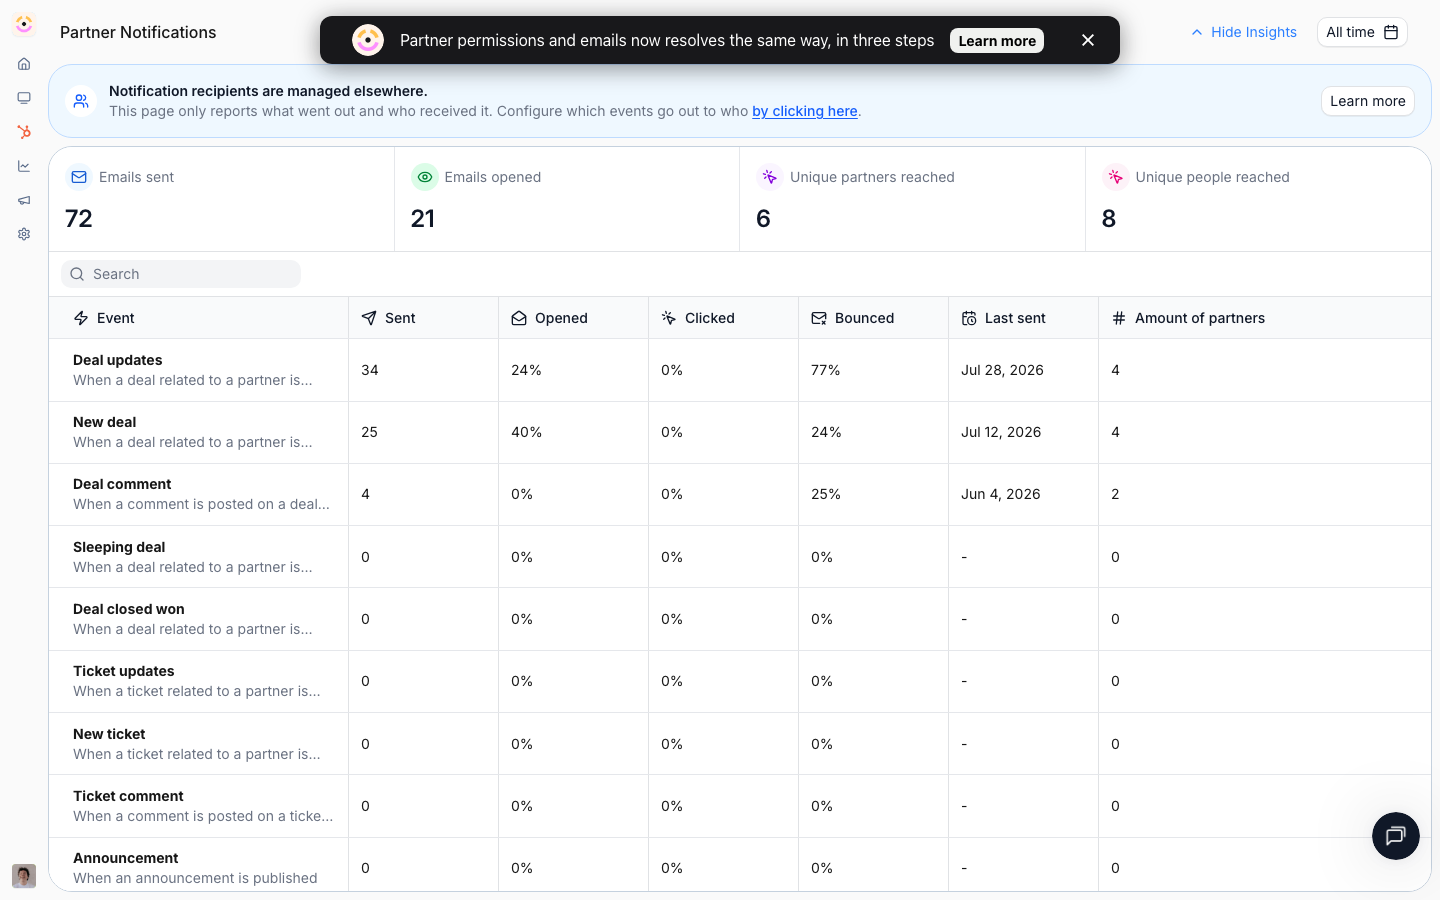This screenshot has width=1440, height=900.
Task: Click the lightning icon in the Event header
Action: pos(81,318)
